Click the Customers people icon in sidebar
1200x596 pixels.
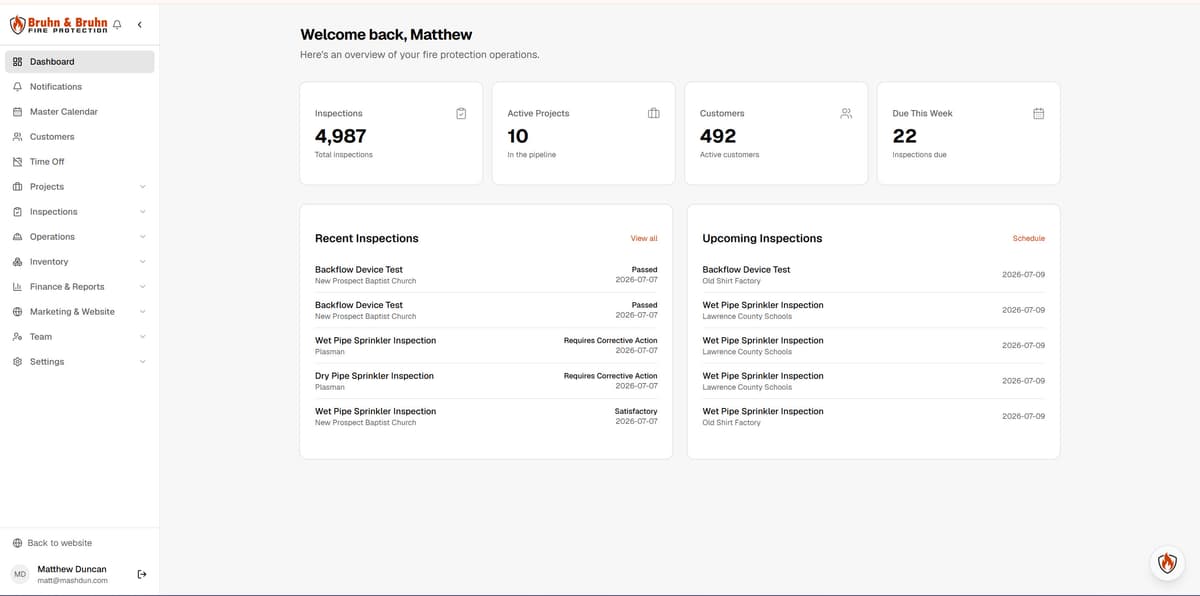coord(17,137)
